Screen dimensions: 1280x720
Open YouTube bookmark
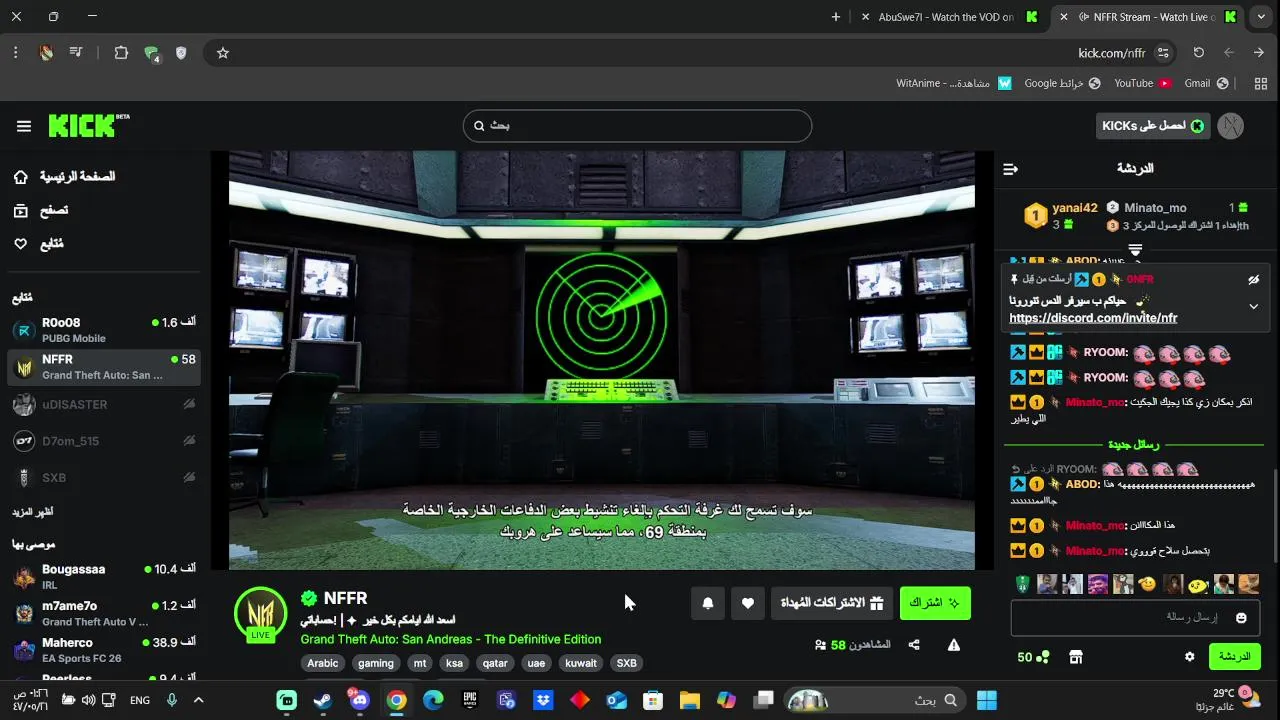1142,83
